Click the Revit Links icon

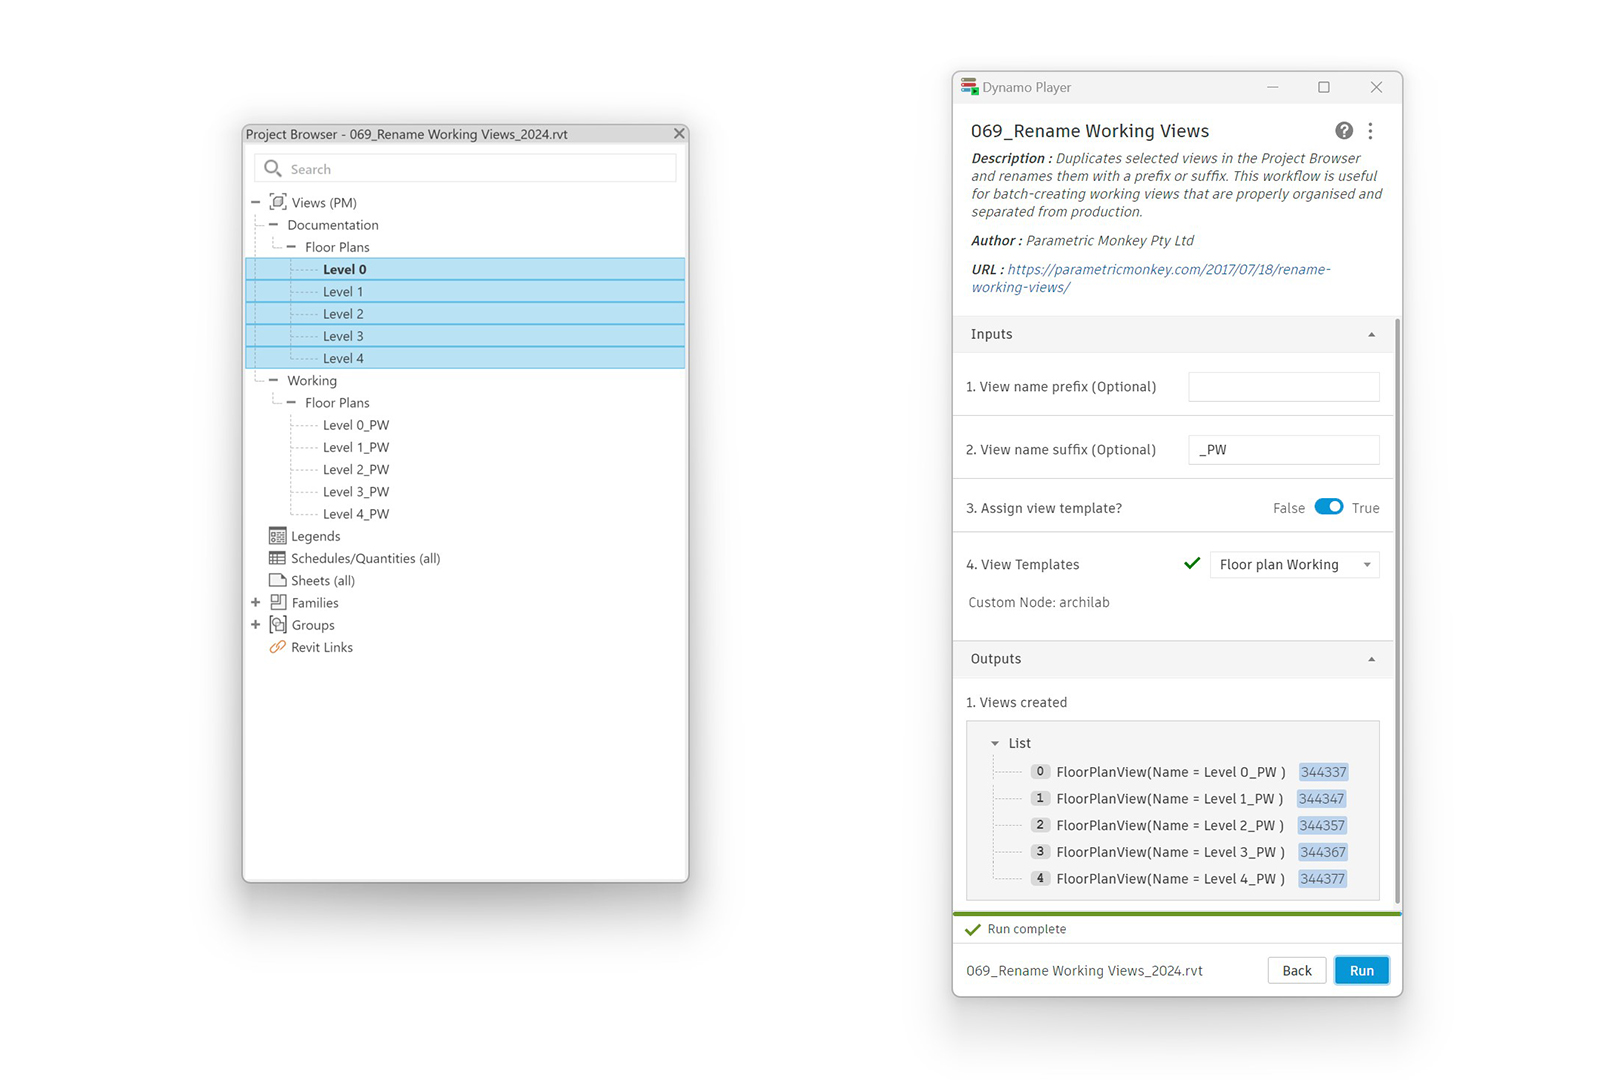278,647
